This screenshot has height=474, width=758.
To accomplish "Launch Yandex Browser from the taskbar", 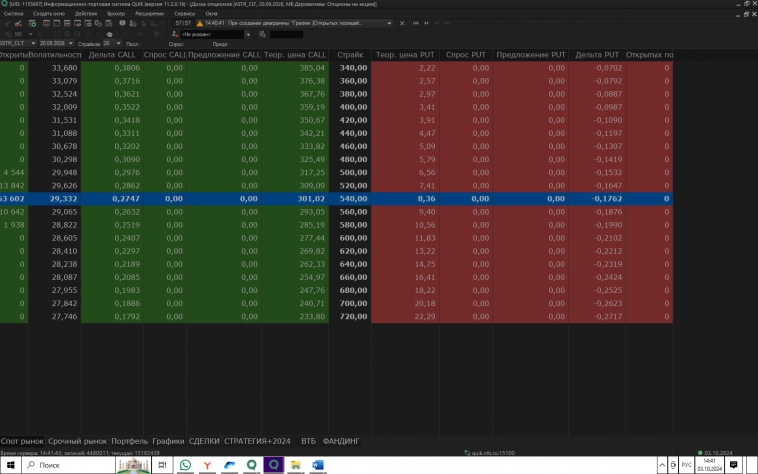I will tap(207, 465).
